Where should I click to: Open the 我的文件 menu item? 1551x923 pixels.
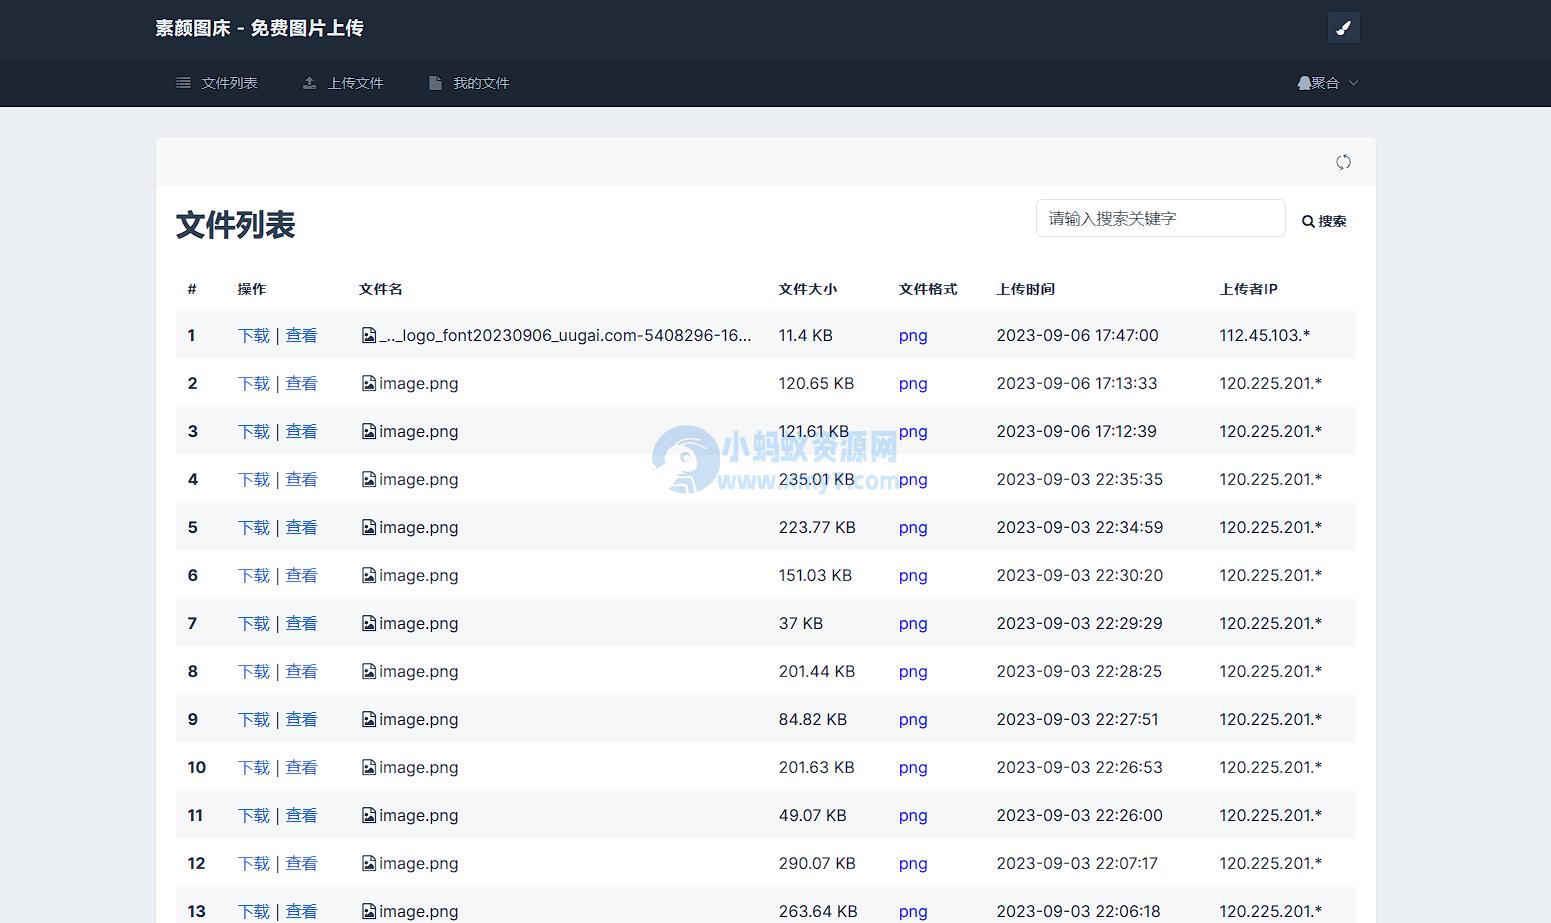[x=469, y=83]
